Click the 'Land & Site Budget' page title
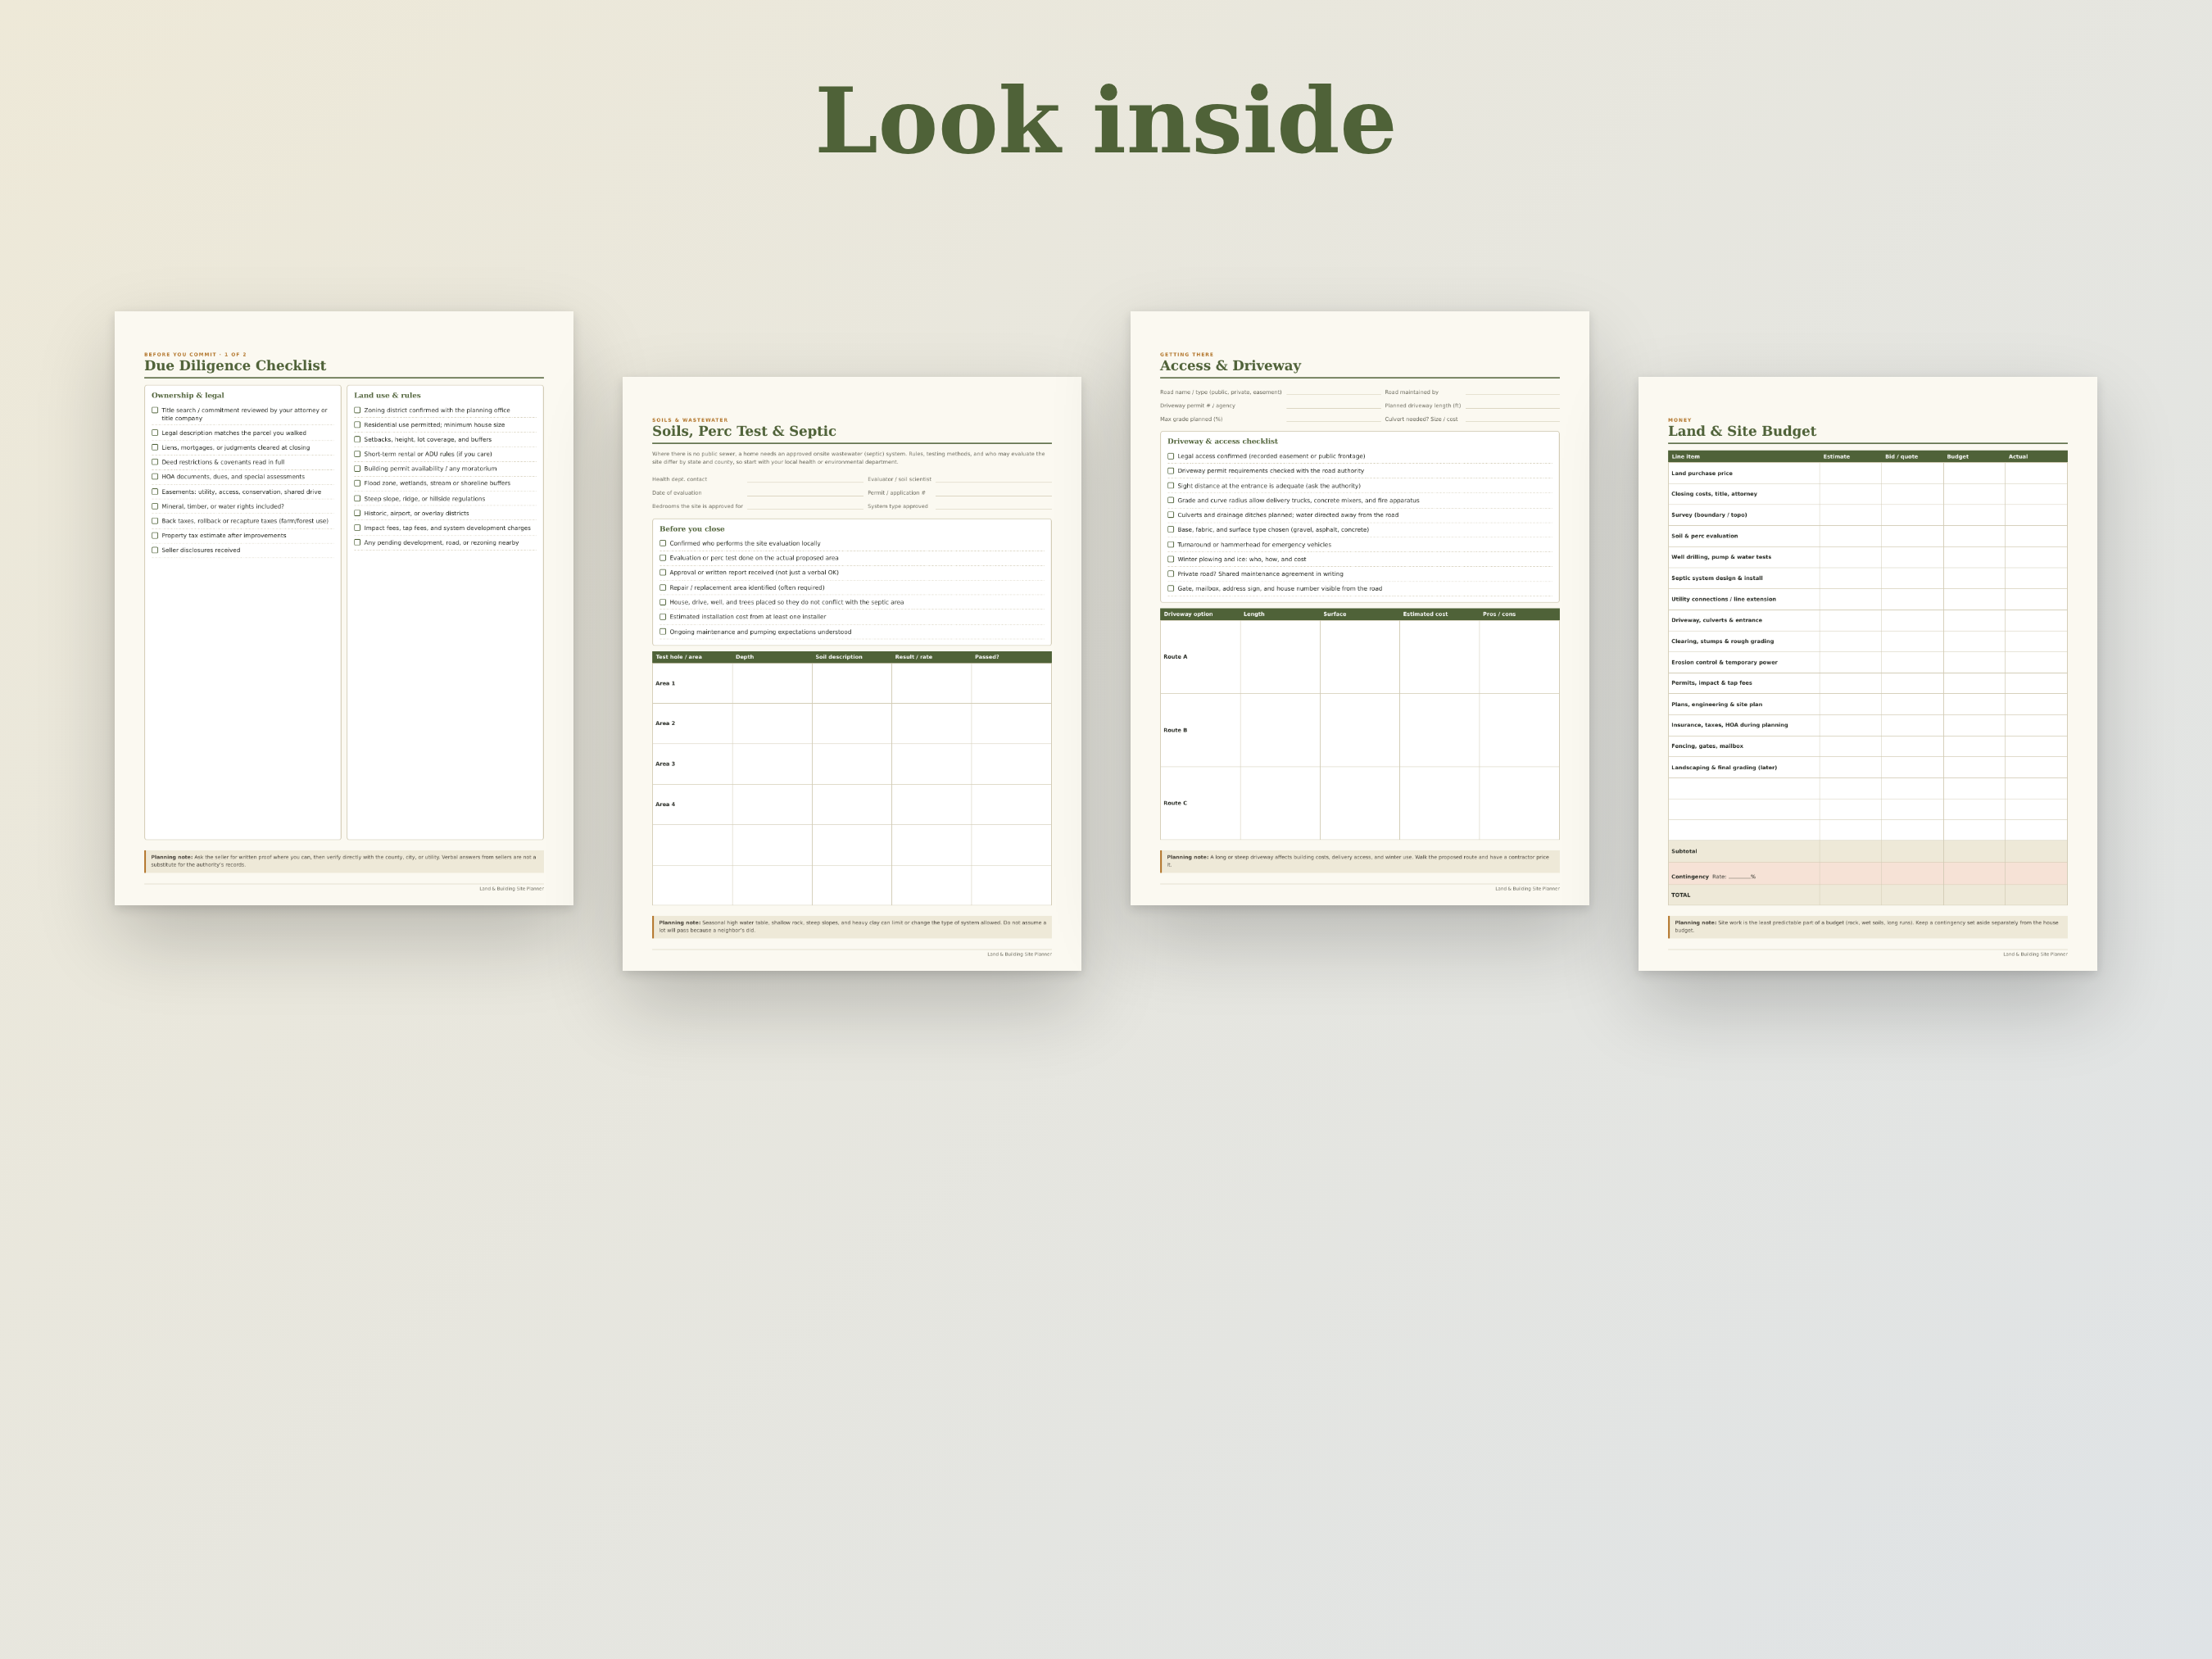Screen dimensions: 2212x1659 [x=1742, y=431]
